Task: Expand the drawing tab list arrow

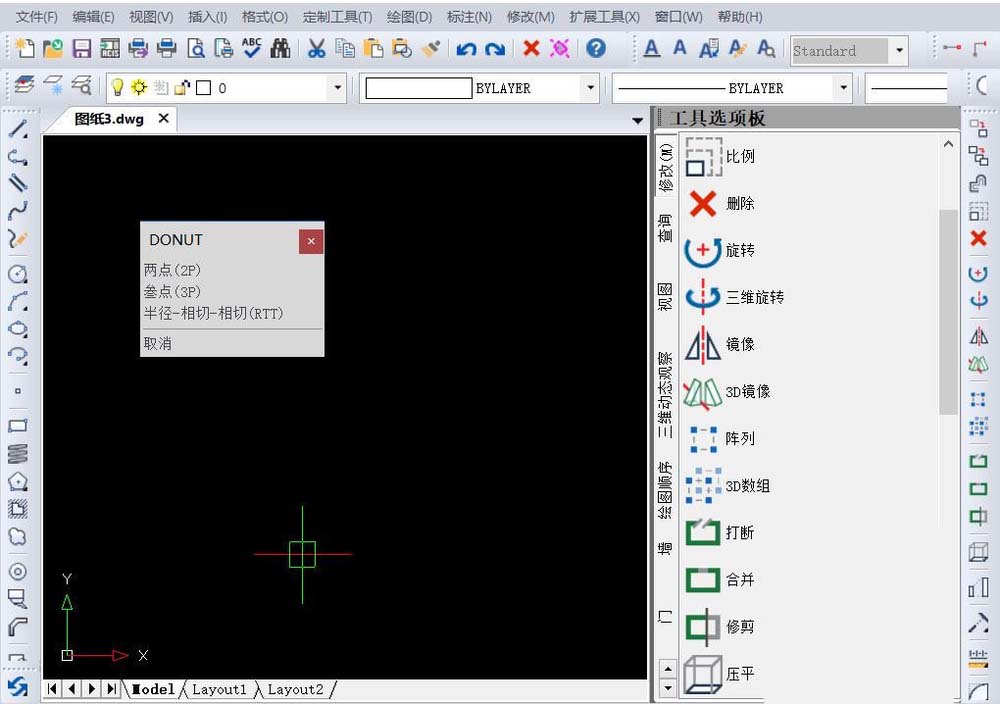Action: (x=637, y=121)
